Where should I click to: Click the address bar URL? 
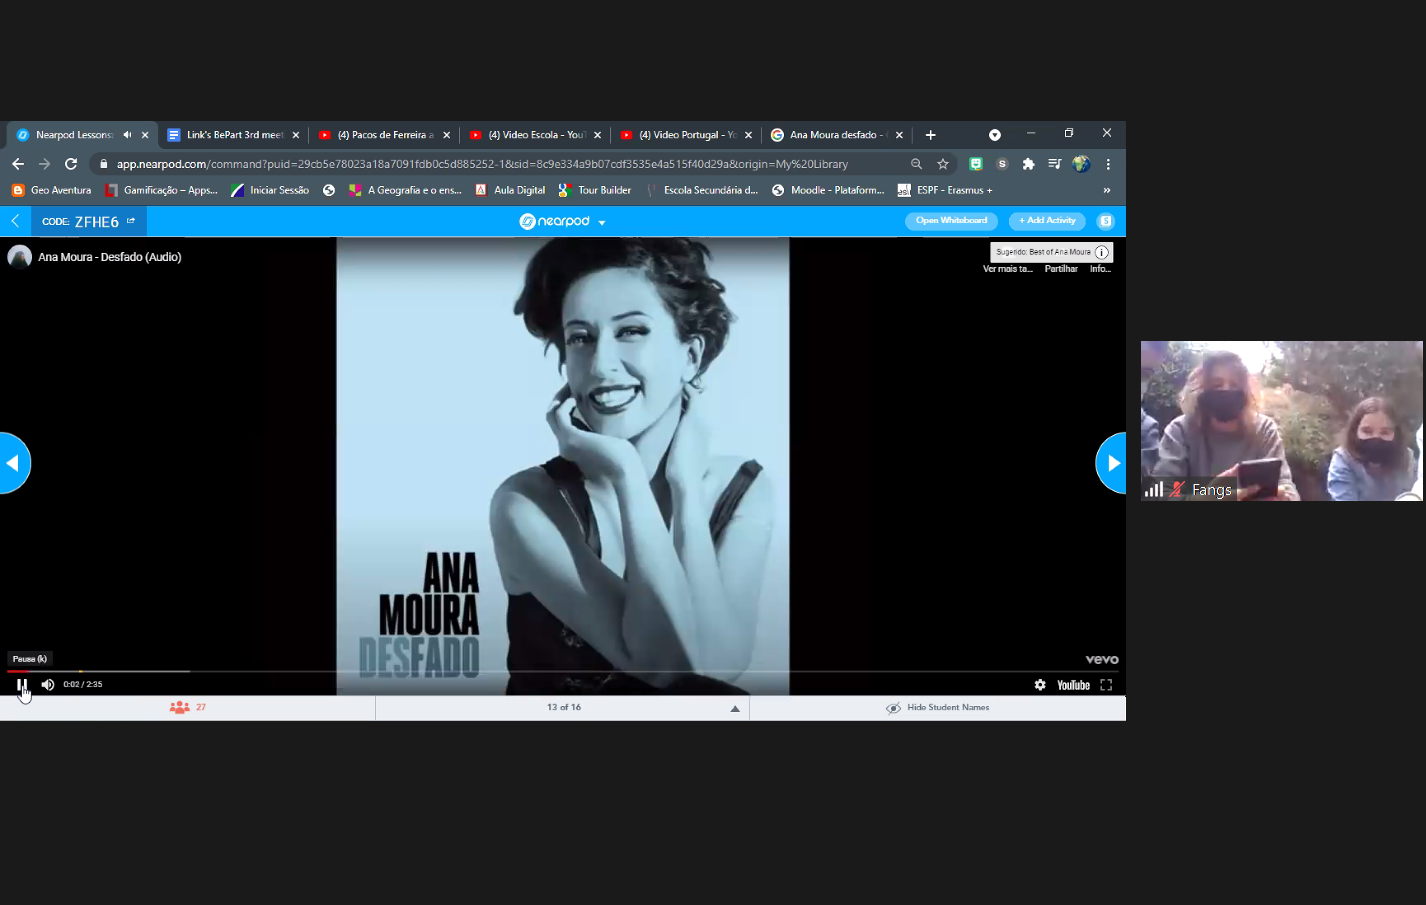tap(482, 164)
